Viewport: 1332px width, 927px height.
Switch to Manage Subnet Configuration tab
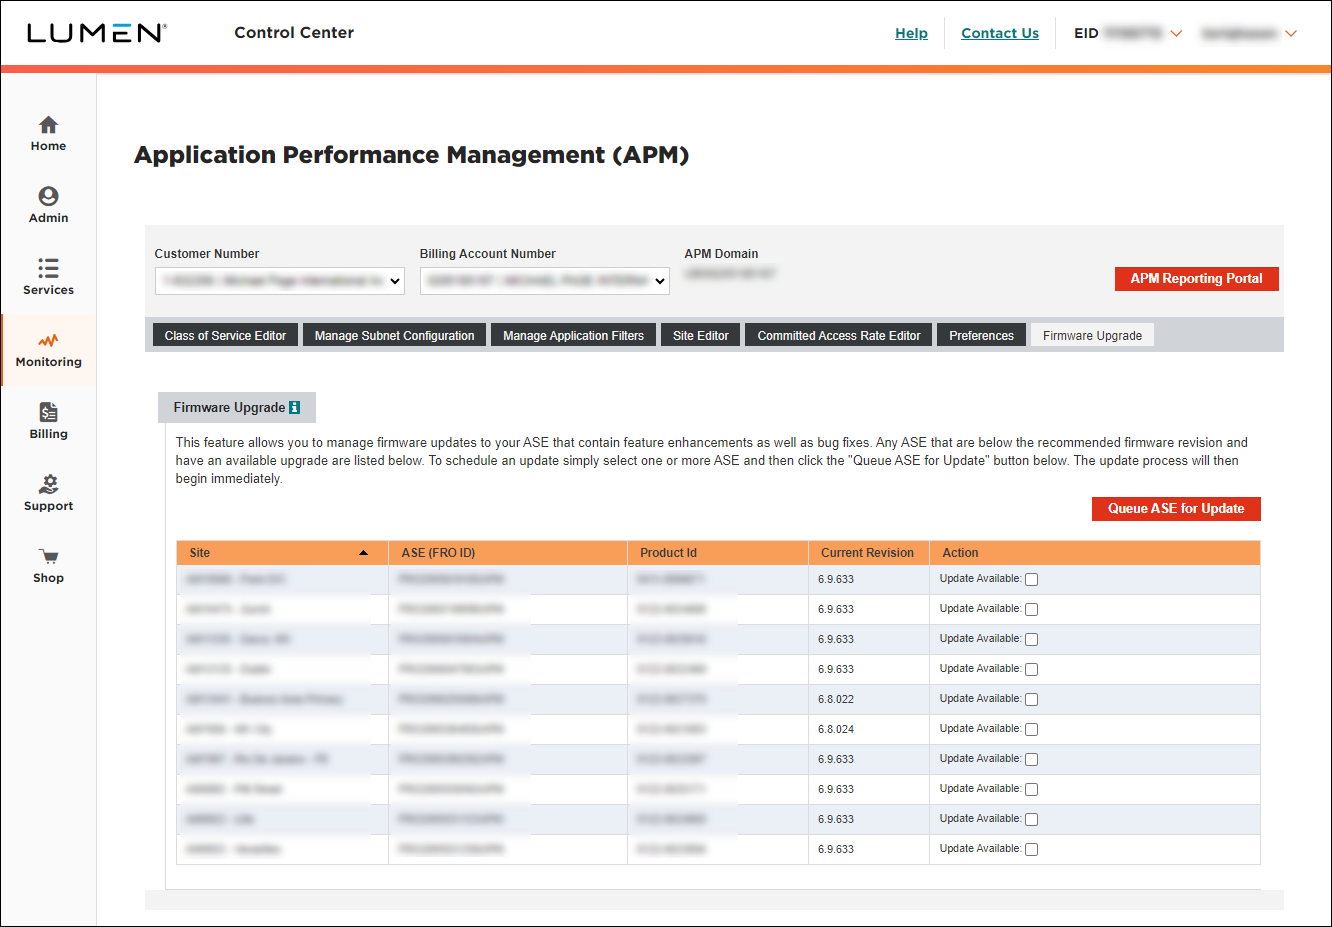[x=394, y=335]
